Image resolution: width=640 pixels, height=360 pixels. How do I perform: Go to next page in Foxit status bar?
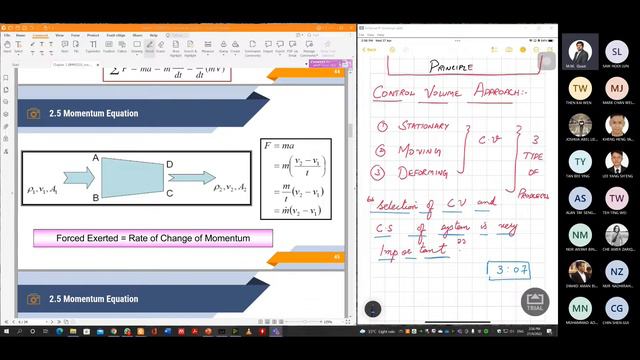(52, 322)
